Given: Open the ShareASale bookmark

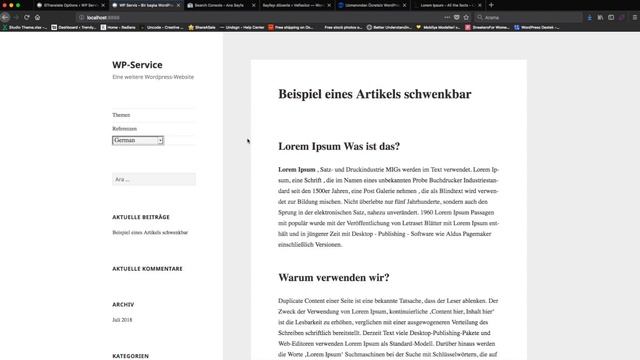Looking at the screenshot, I should click(202, 27).
